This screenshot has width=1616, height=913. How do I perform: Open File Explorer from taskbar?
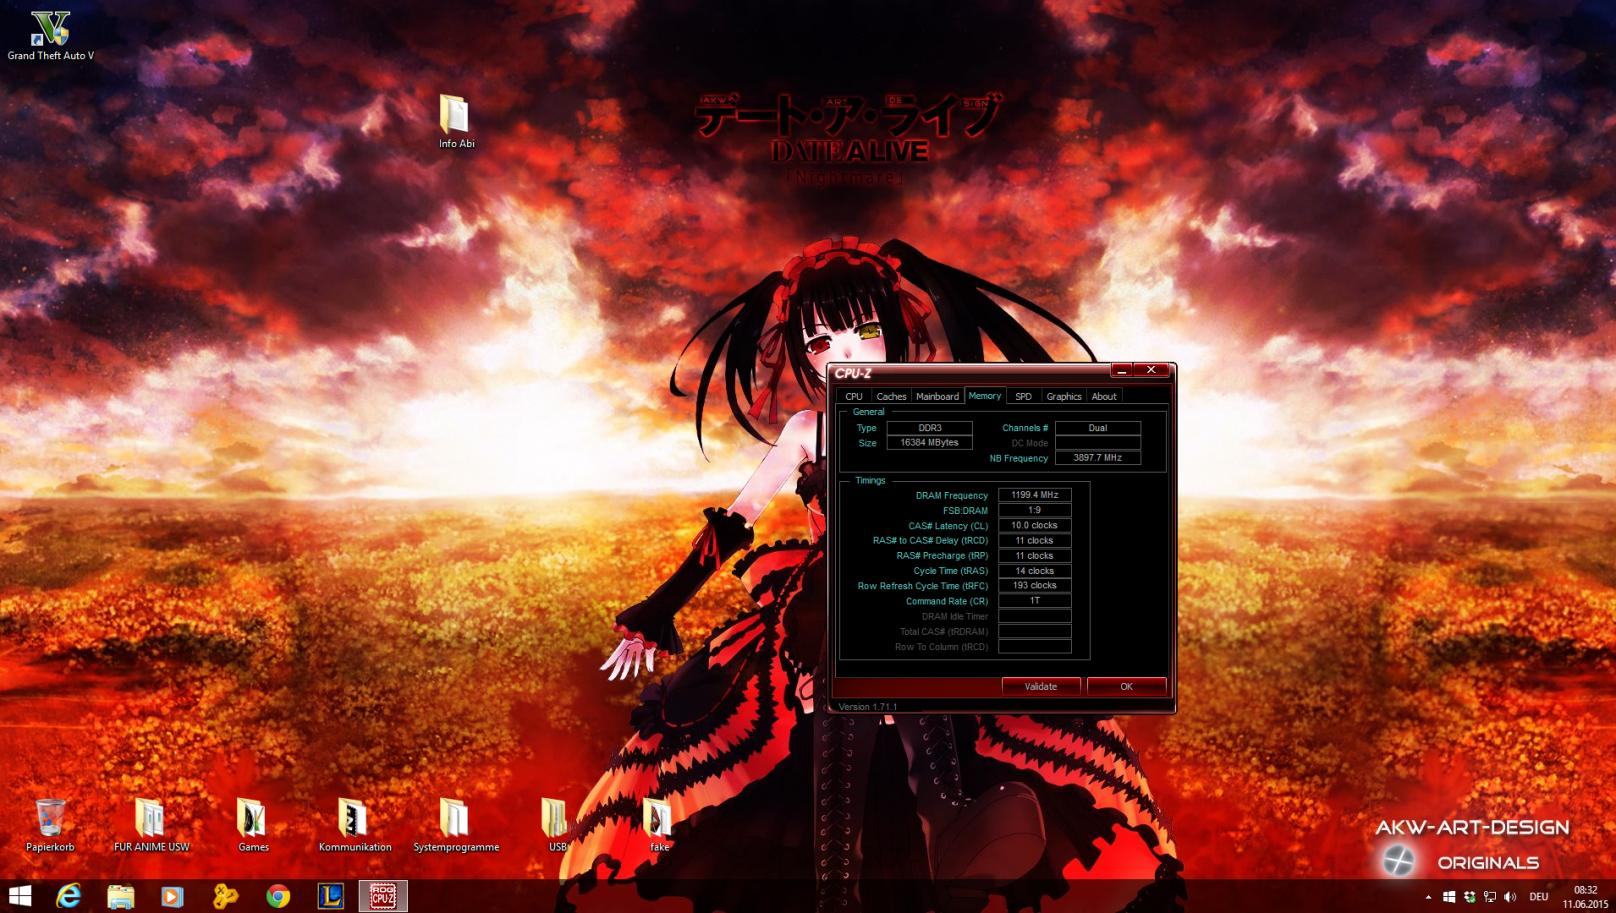pos(121,896)
